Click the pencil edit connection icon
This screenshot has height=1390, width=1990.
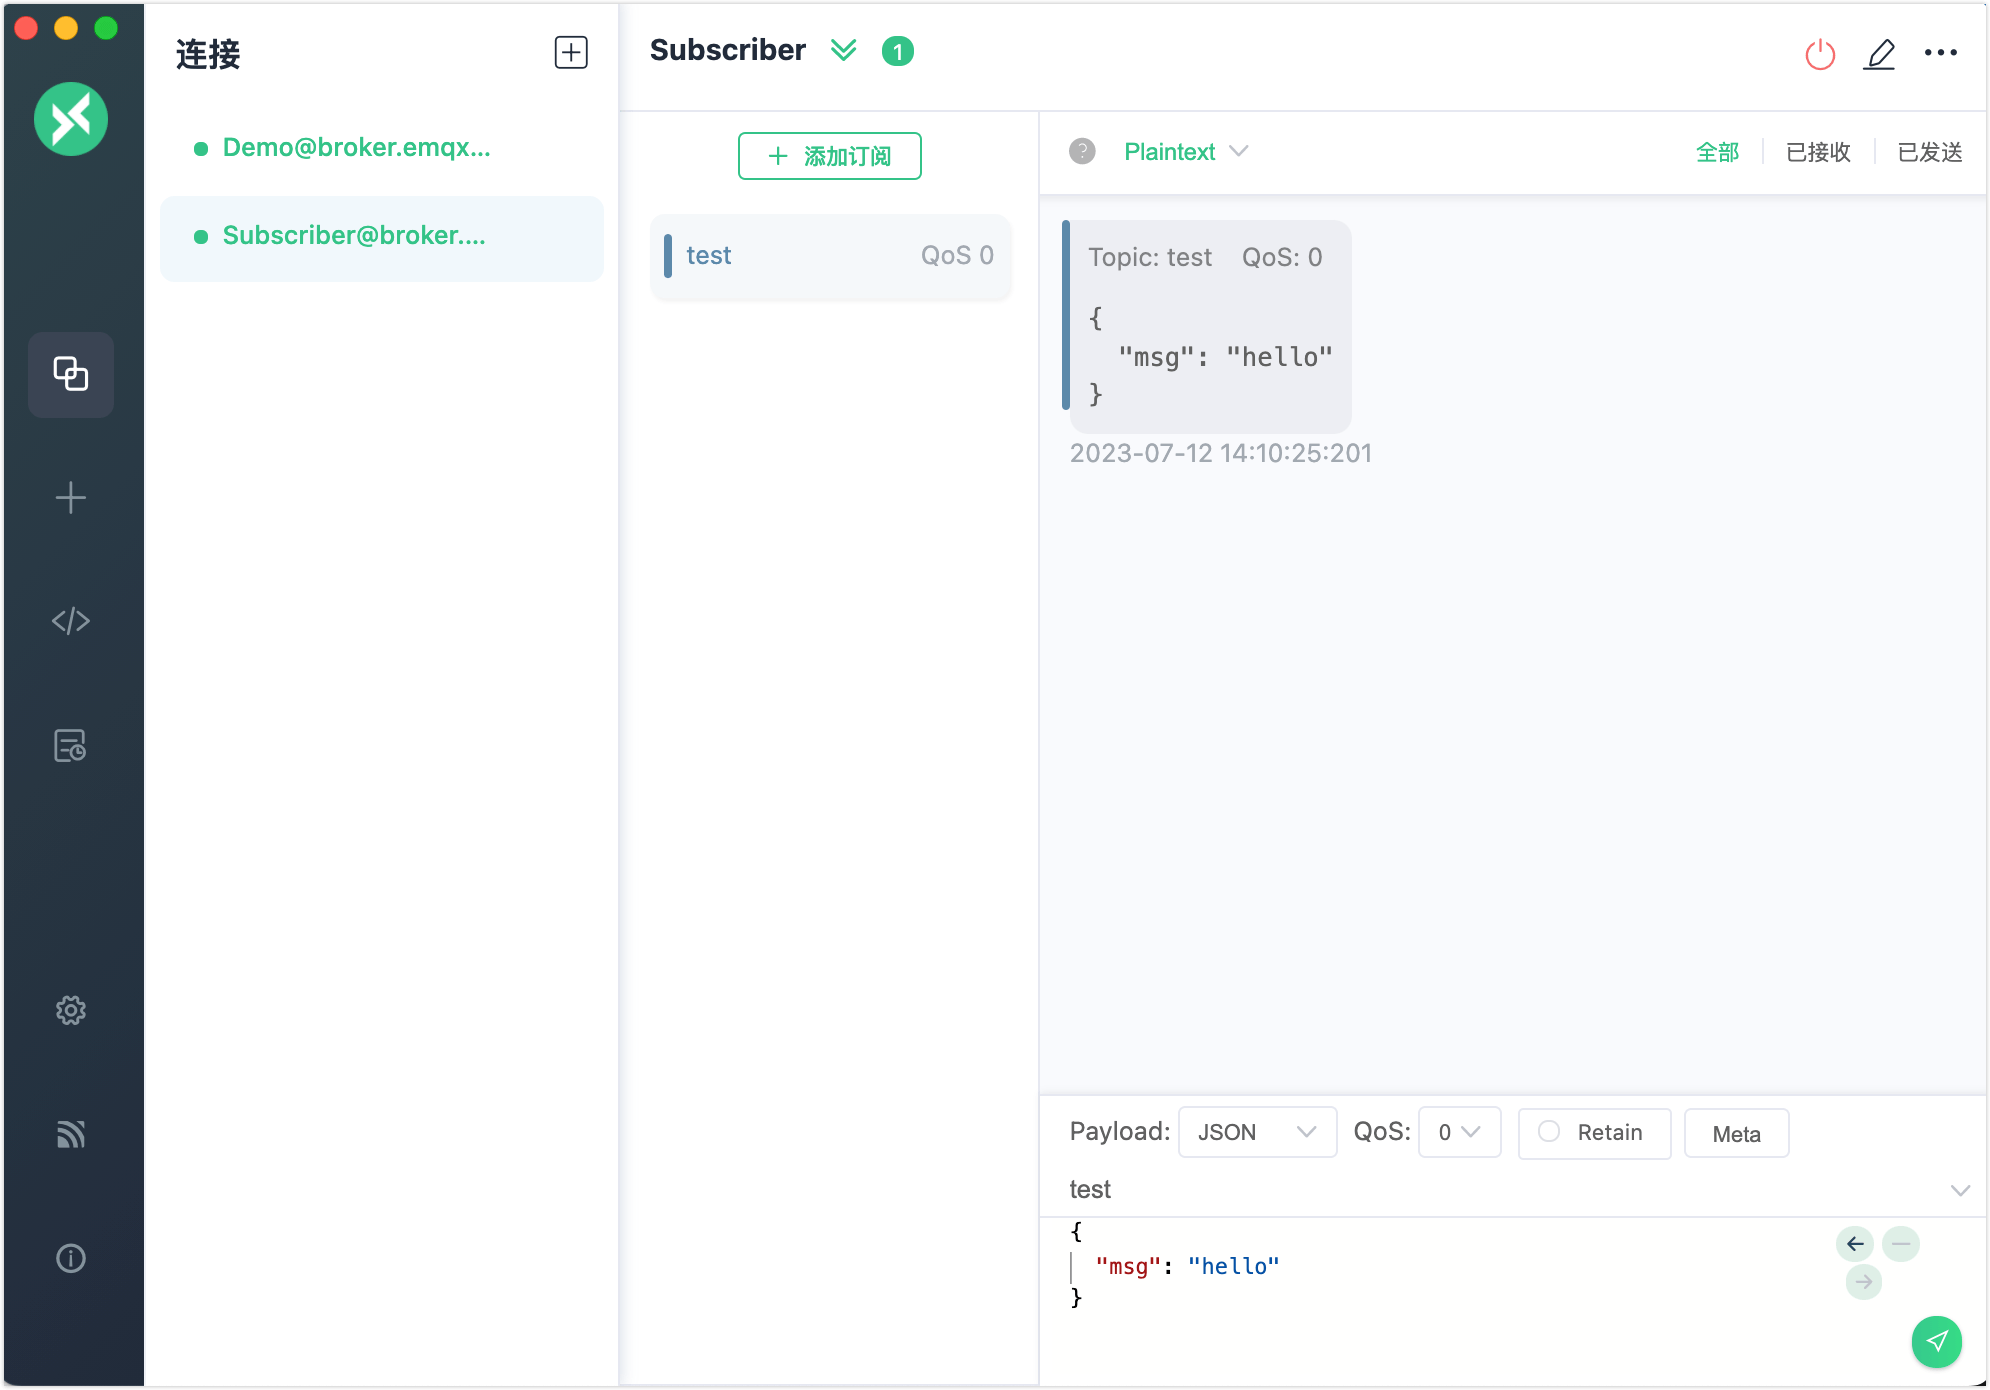click(1879, 54)
